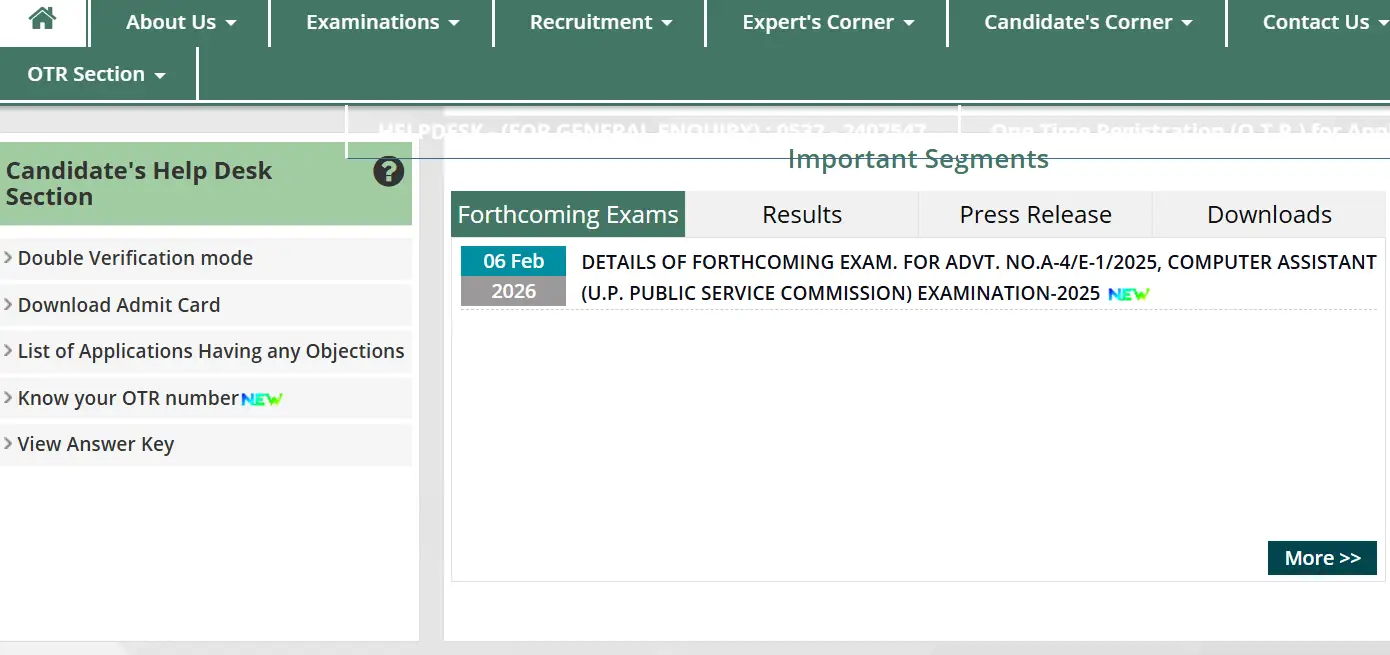Click the NEW badge beside Know your OTR number
Image resolution: width=1390 pixels, height=655 pixels.
(258, 398)
